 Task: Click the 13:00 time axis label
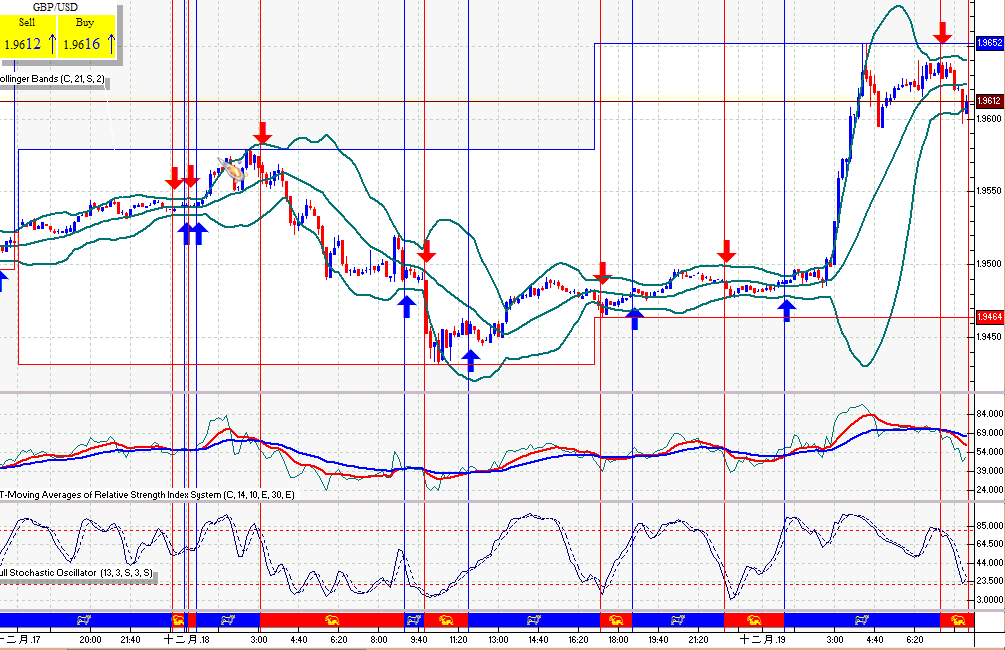tap(498, 640)
